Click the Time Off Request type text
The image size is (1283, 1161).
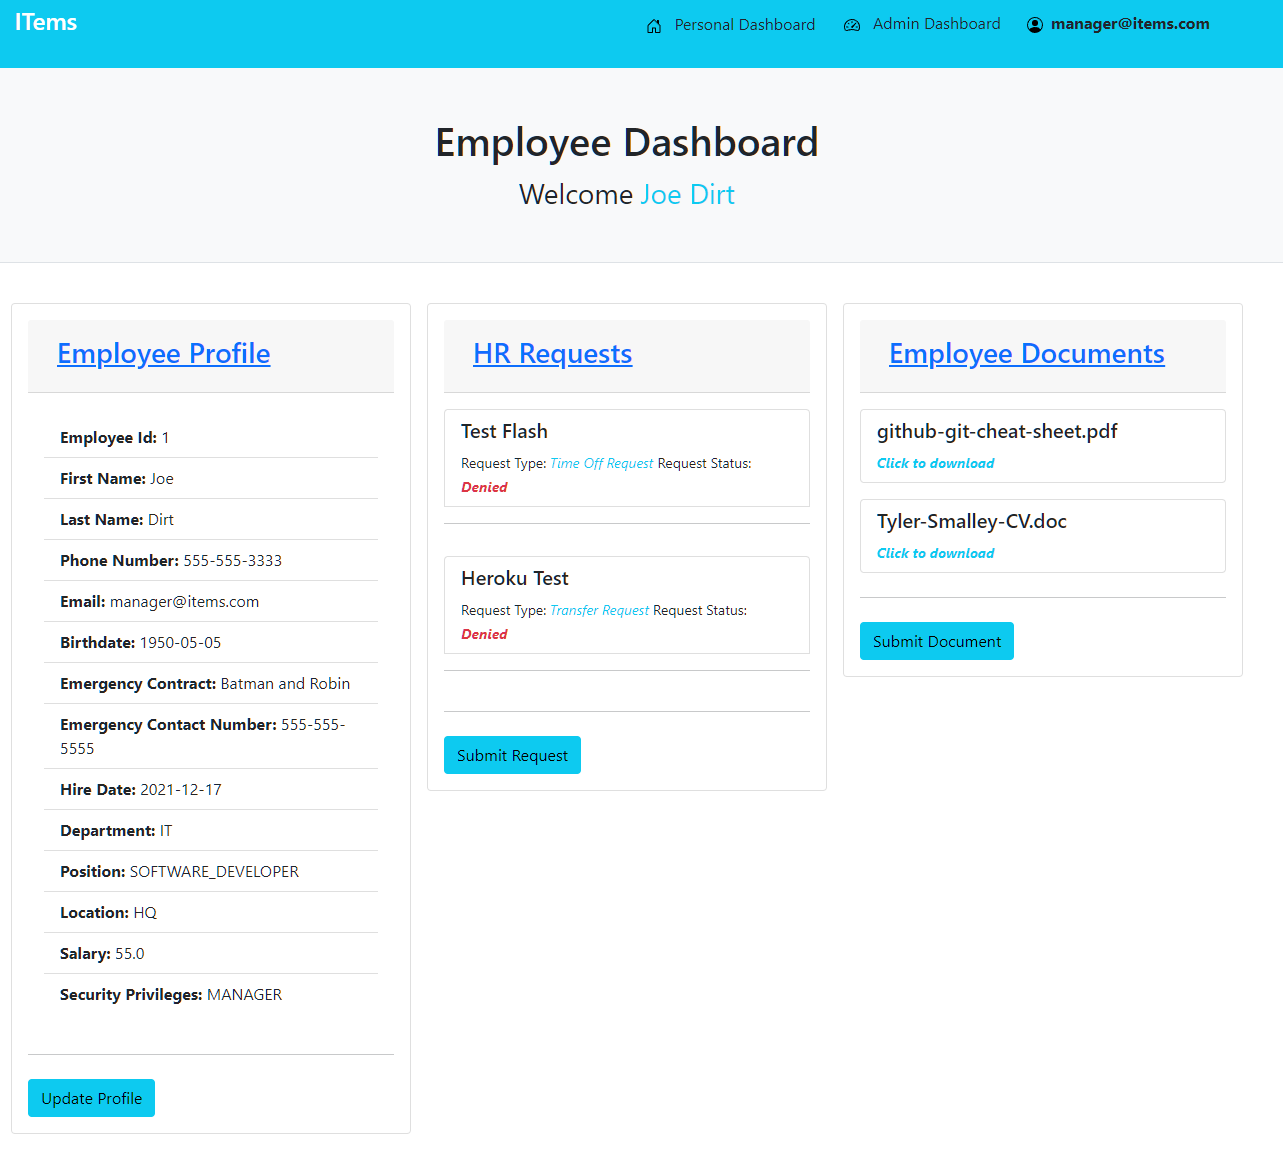click(601, 464)
